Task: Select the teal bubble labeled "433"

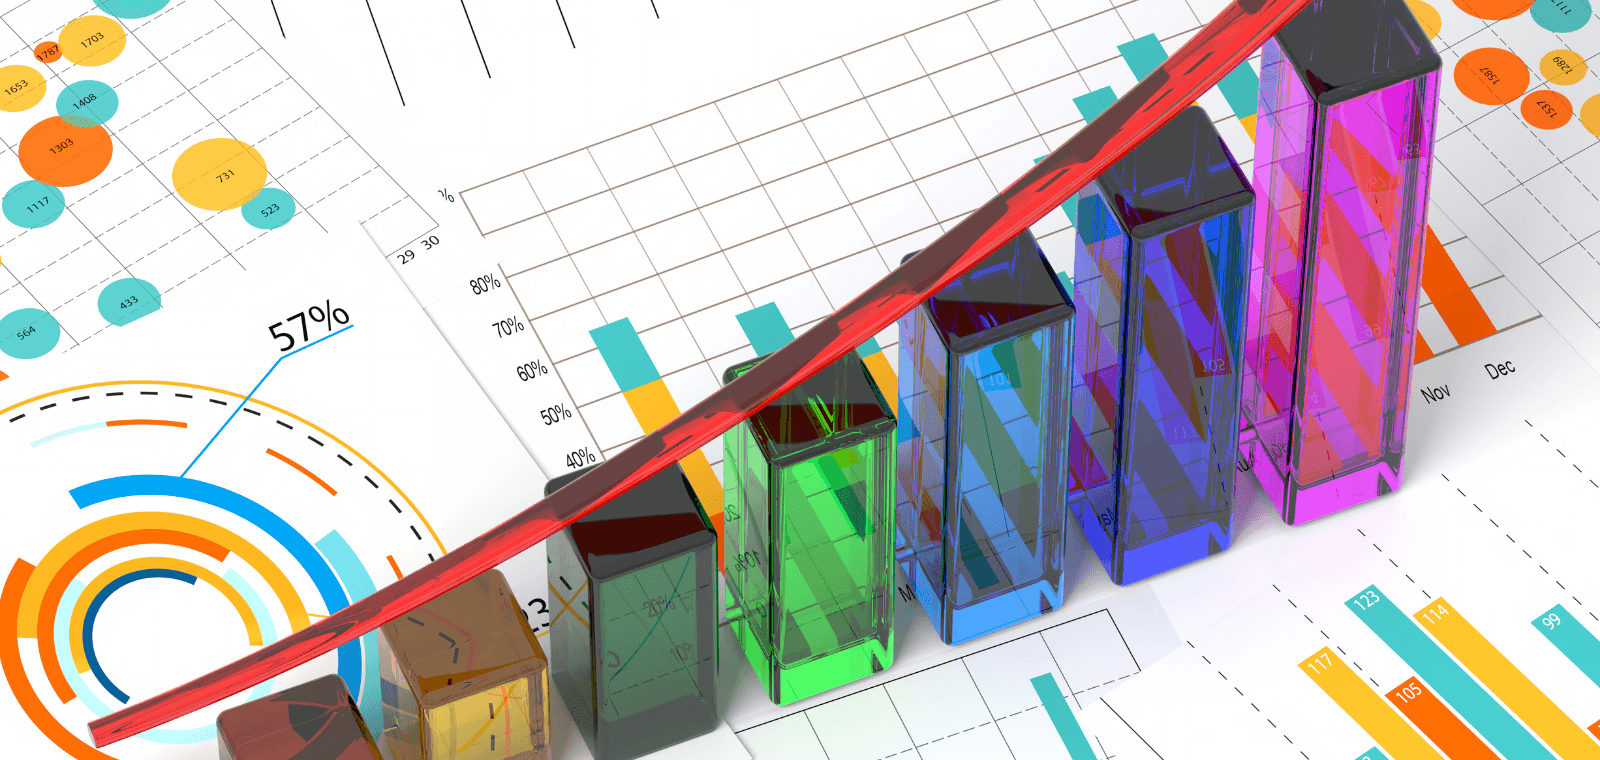Action: coord(129,303)
